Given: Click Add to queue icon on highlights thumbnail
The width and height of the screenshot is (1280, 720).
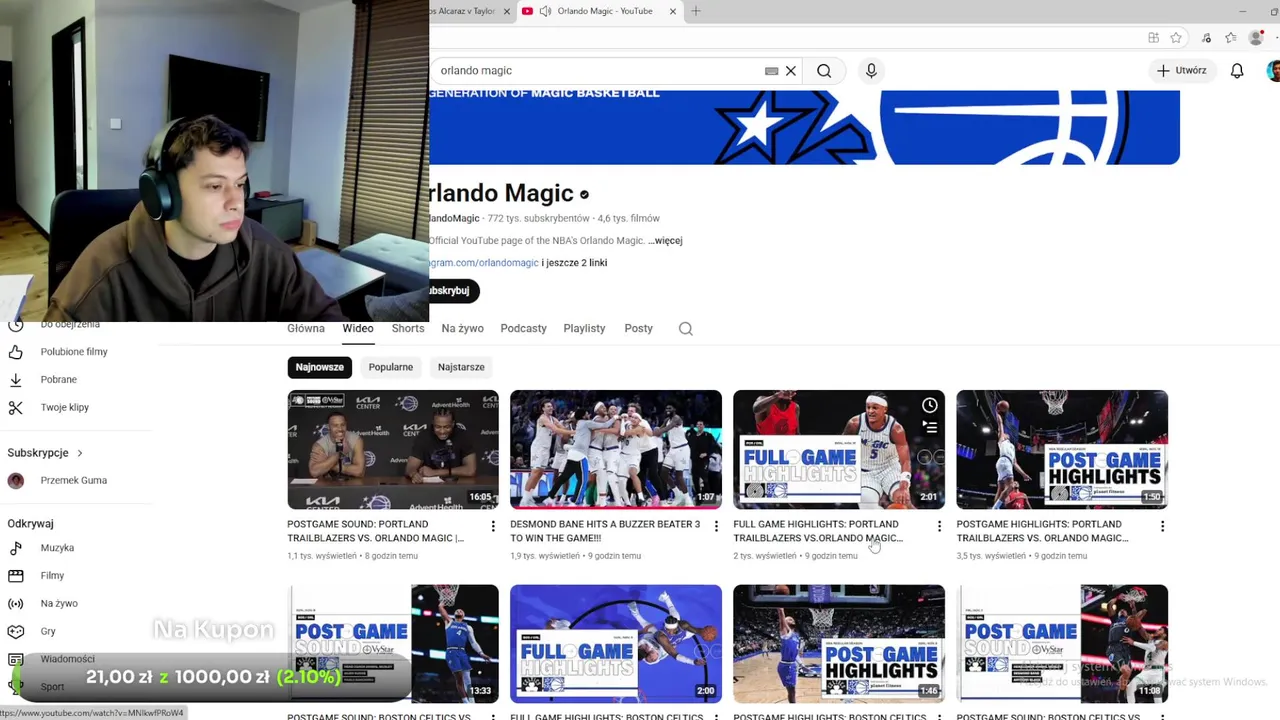Looking at the screenshot, I should (929, 428).
